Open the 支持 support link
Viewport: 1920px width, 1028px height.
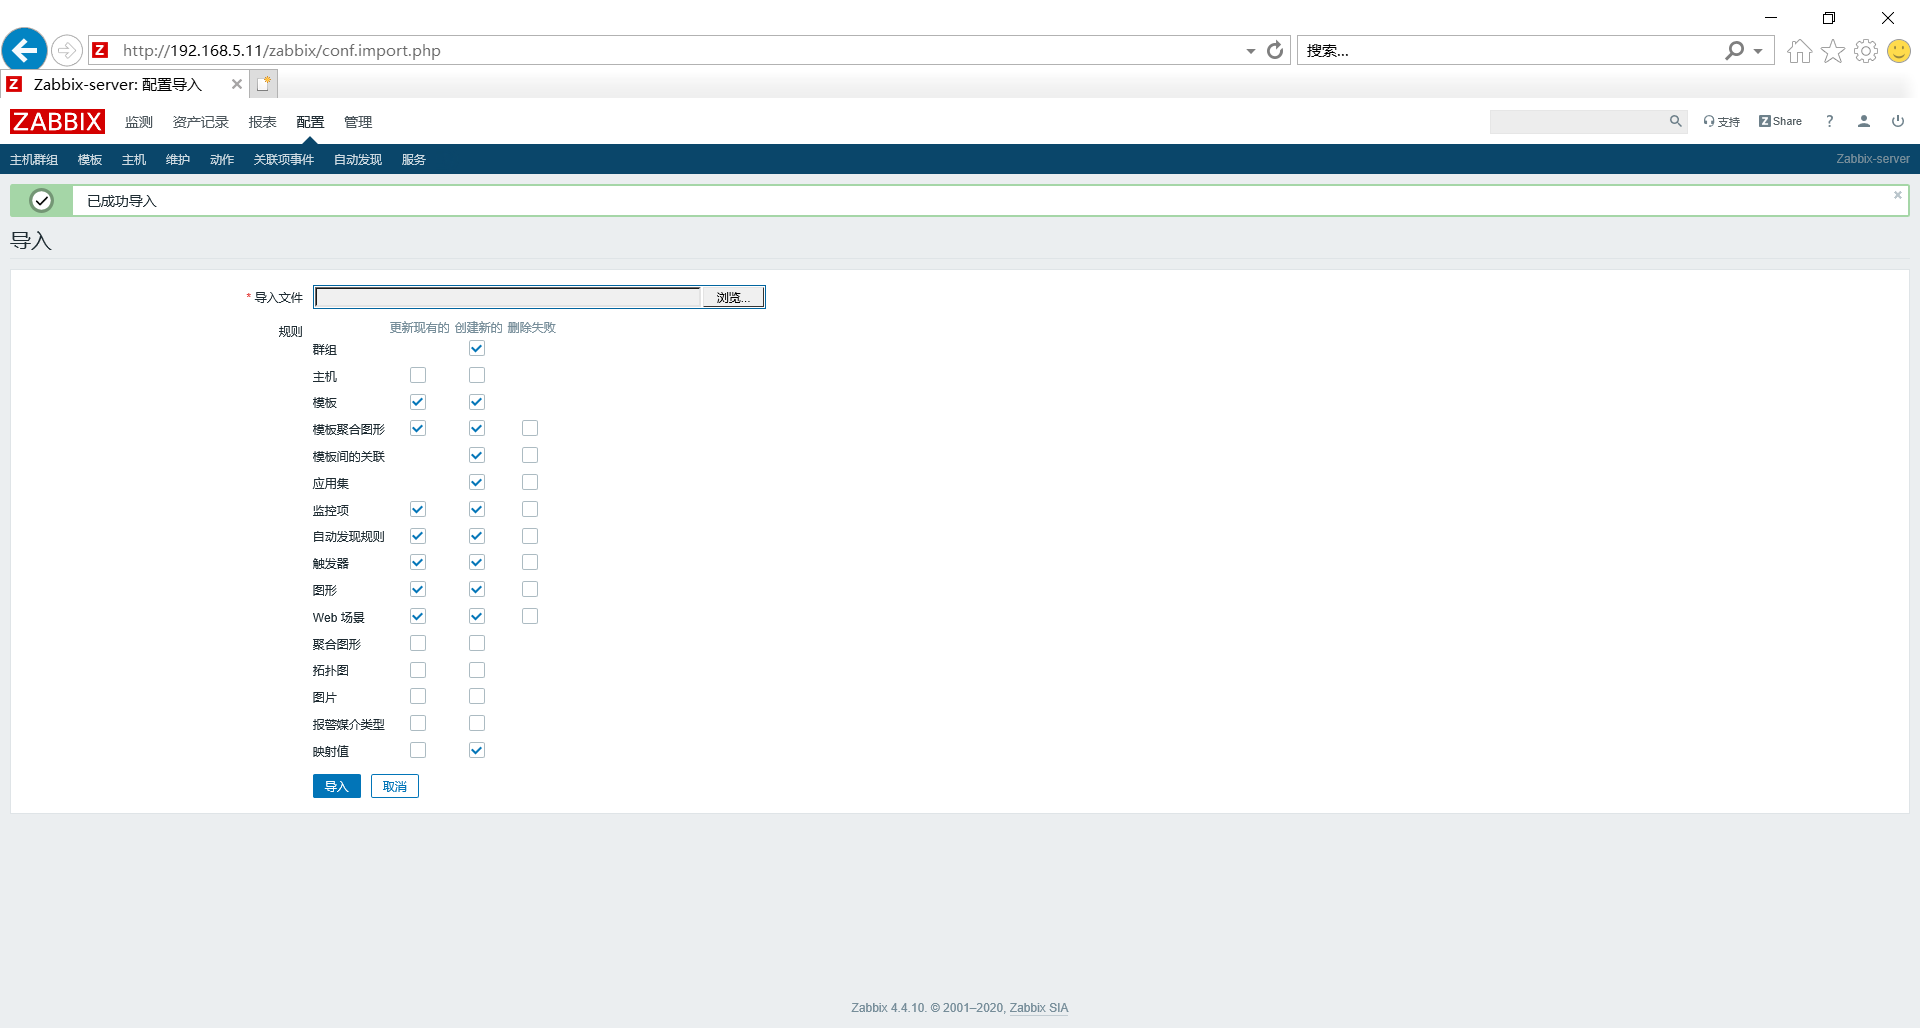[1722, 122]
